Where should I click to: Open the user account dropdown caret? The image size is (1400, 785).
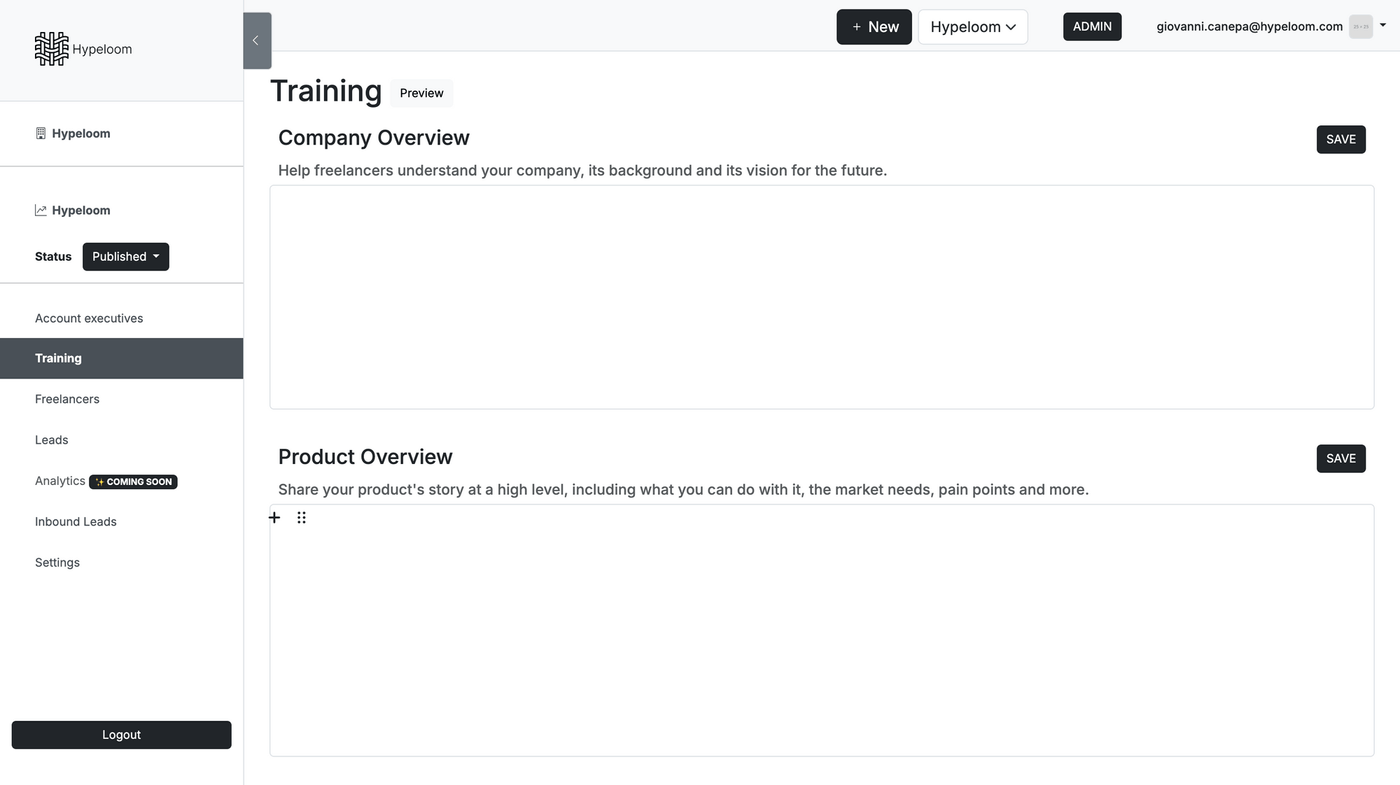click(x=1383, y=26)
